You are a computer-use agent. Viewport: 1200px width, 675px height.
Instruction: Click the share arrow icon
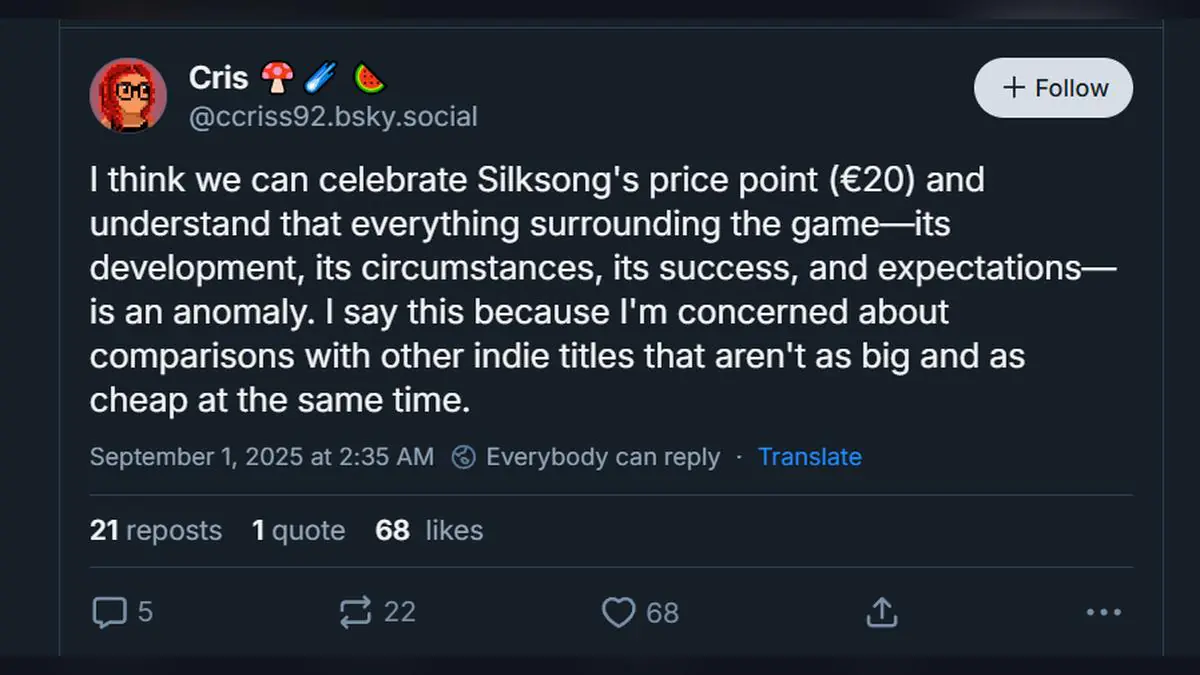(880, 611)
